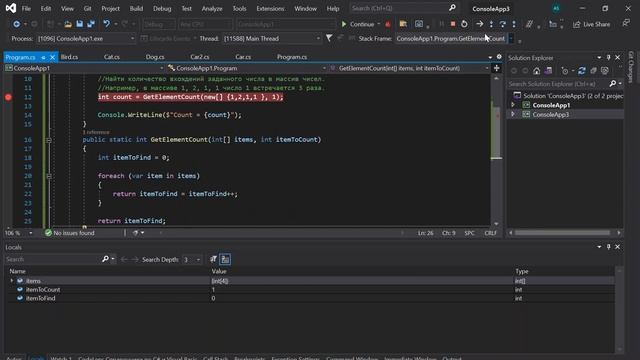Switch to the Dog.cs tab

[x=155, y=57]
